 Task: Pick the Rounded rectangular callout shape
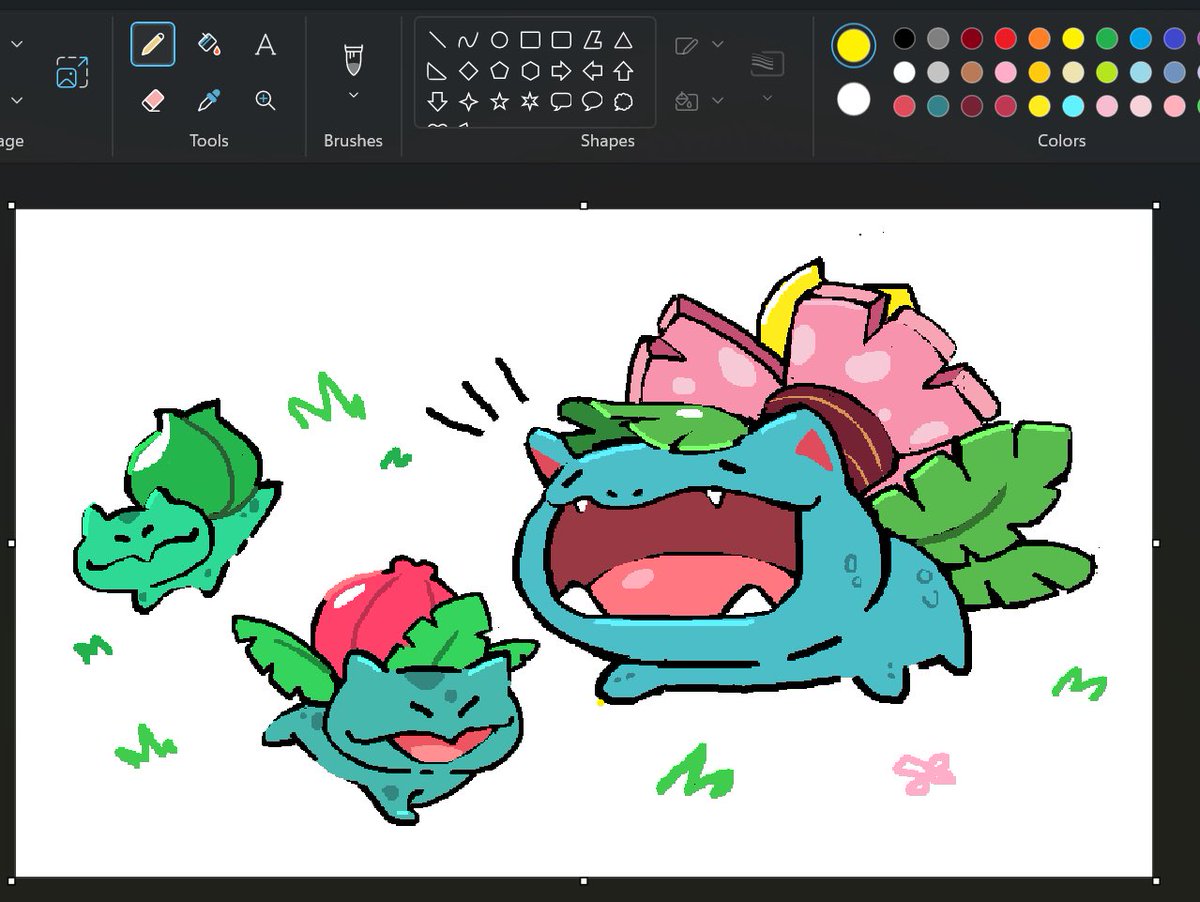561,101
